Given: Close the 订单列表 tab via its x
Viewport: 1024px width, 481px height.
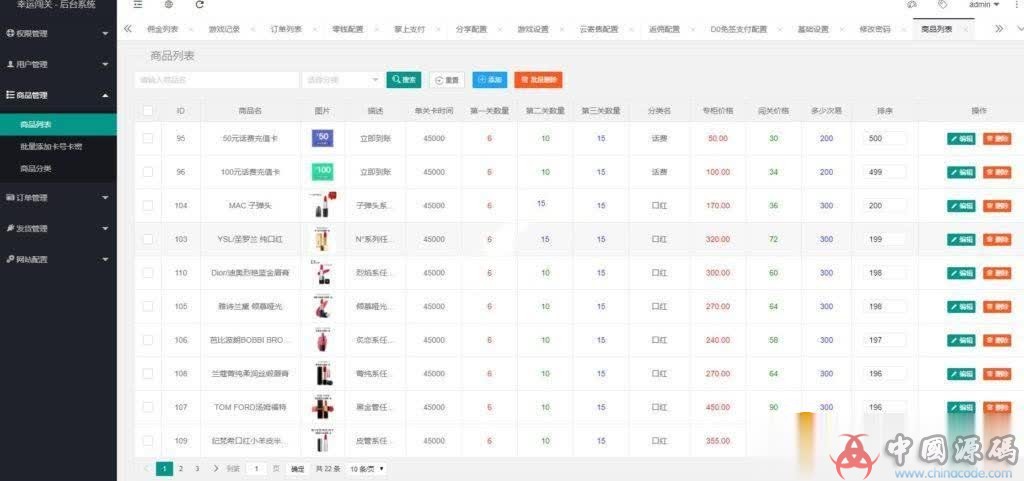Looking at the screenshot, I should (315, 29).
